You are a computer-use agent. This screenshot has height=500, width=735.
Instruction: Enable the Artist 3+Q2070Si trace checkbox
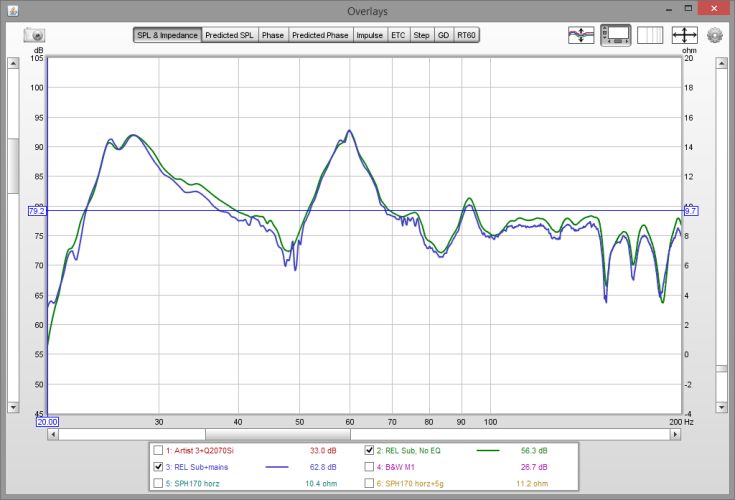click(x=158, y=450)
